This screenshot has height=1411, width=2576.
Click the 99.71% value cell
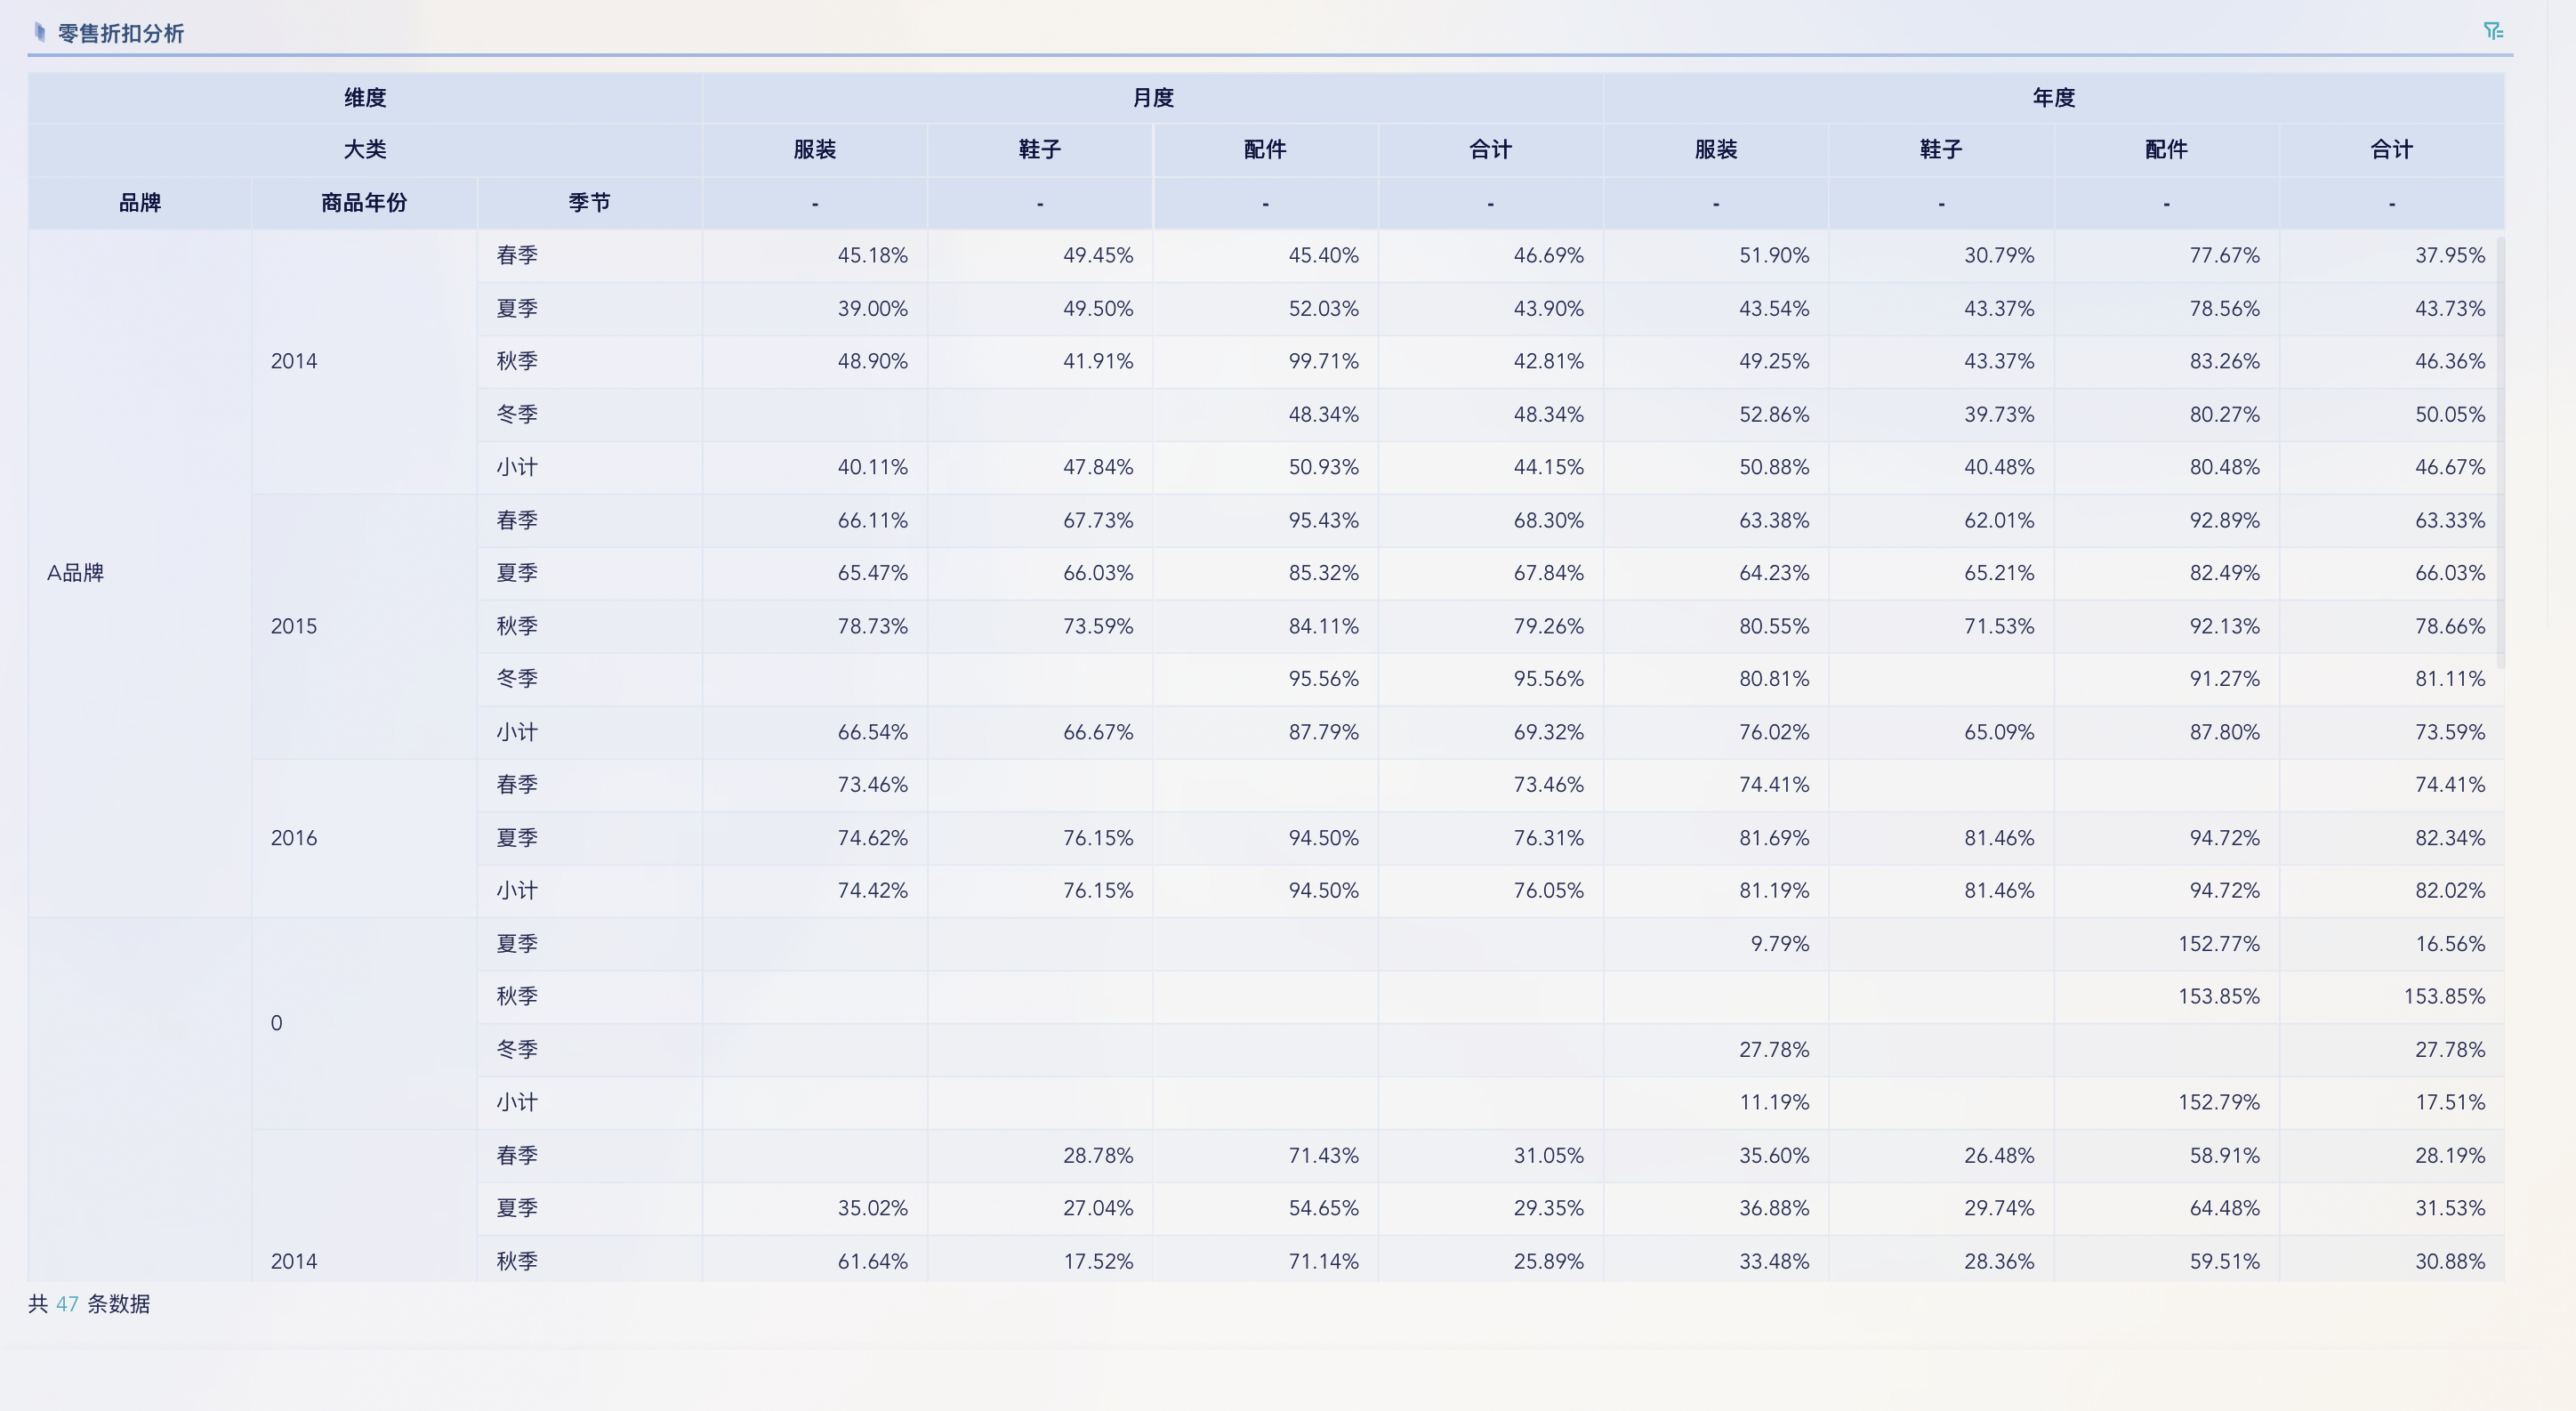point(1322,361)
